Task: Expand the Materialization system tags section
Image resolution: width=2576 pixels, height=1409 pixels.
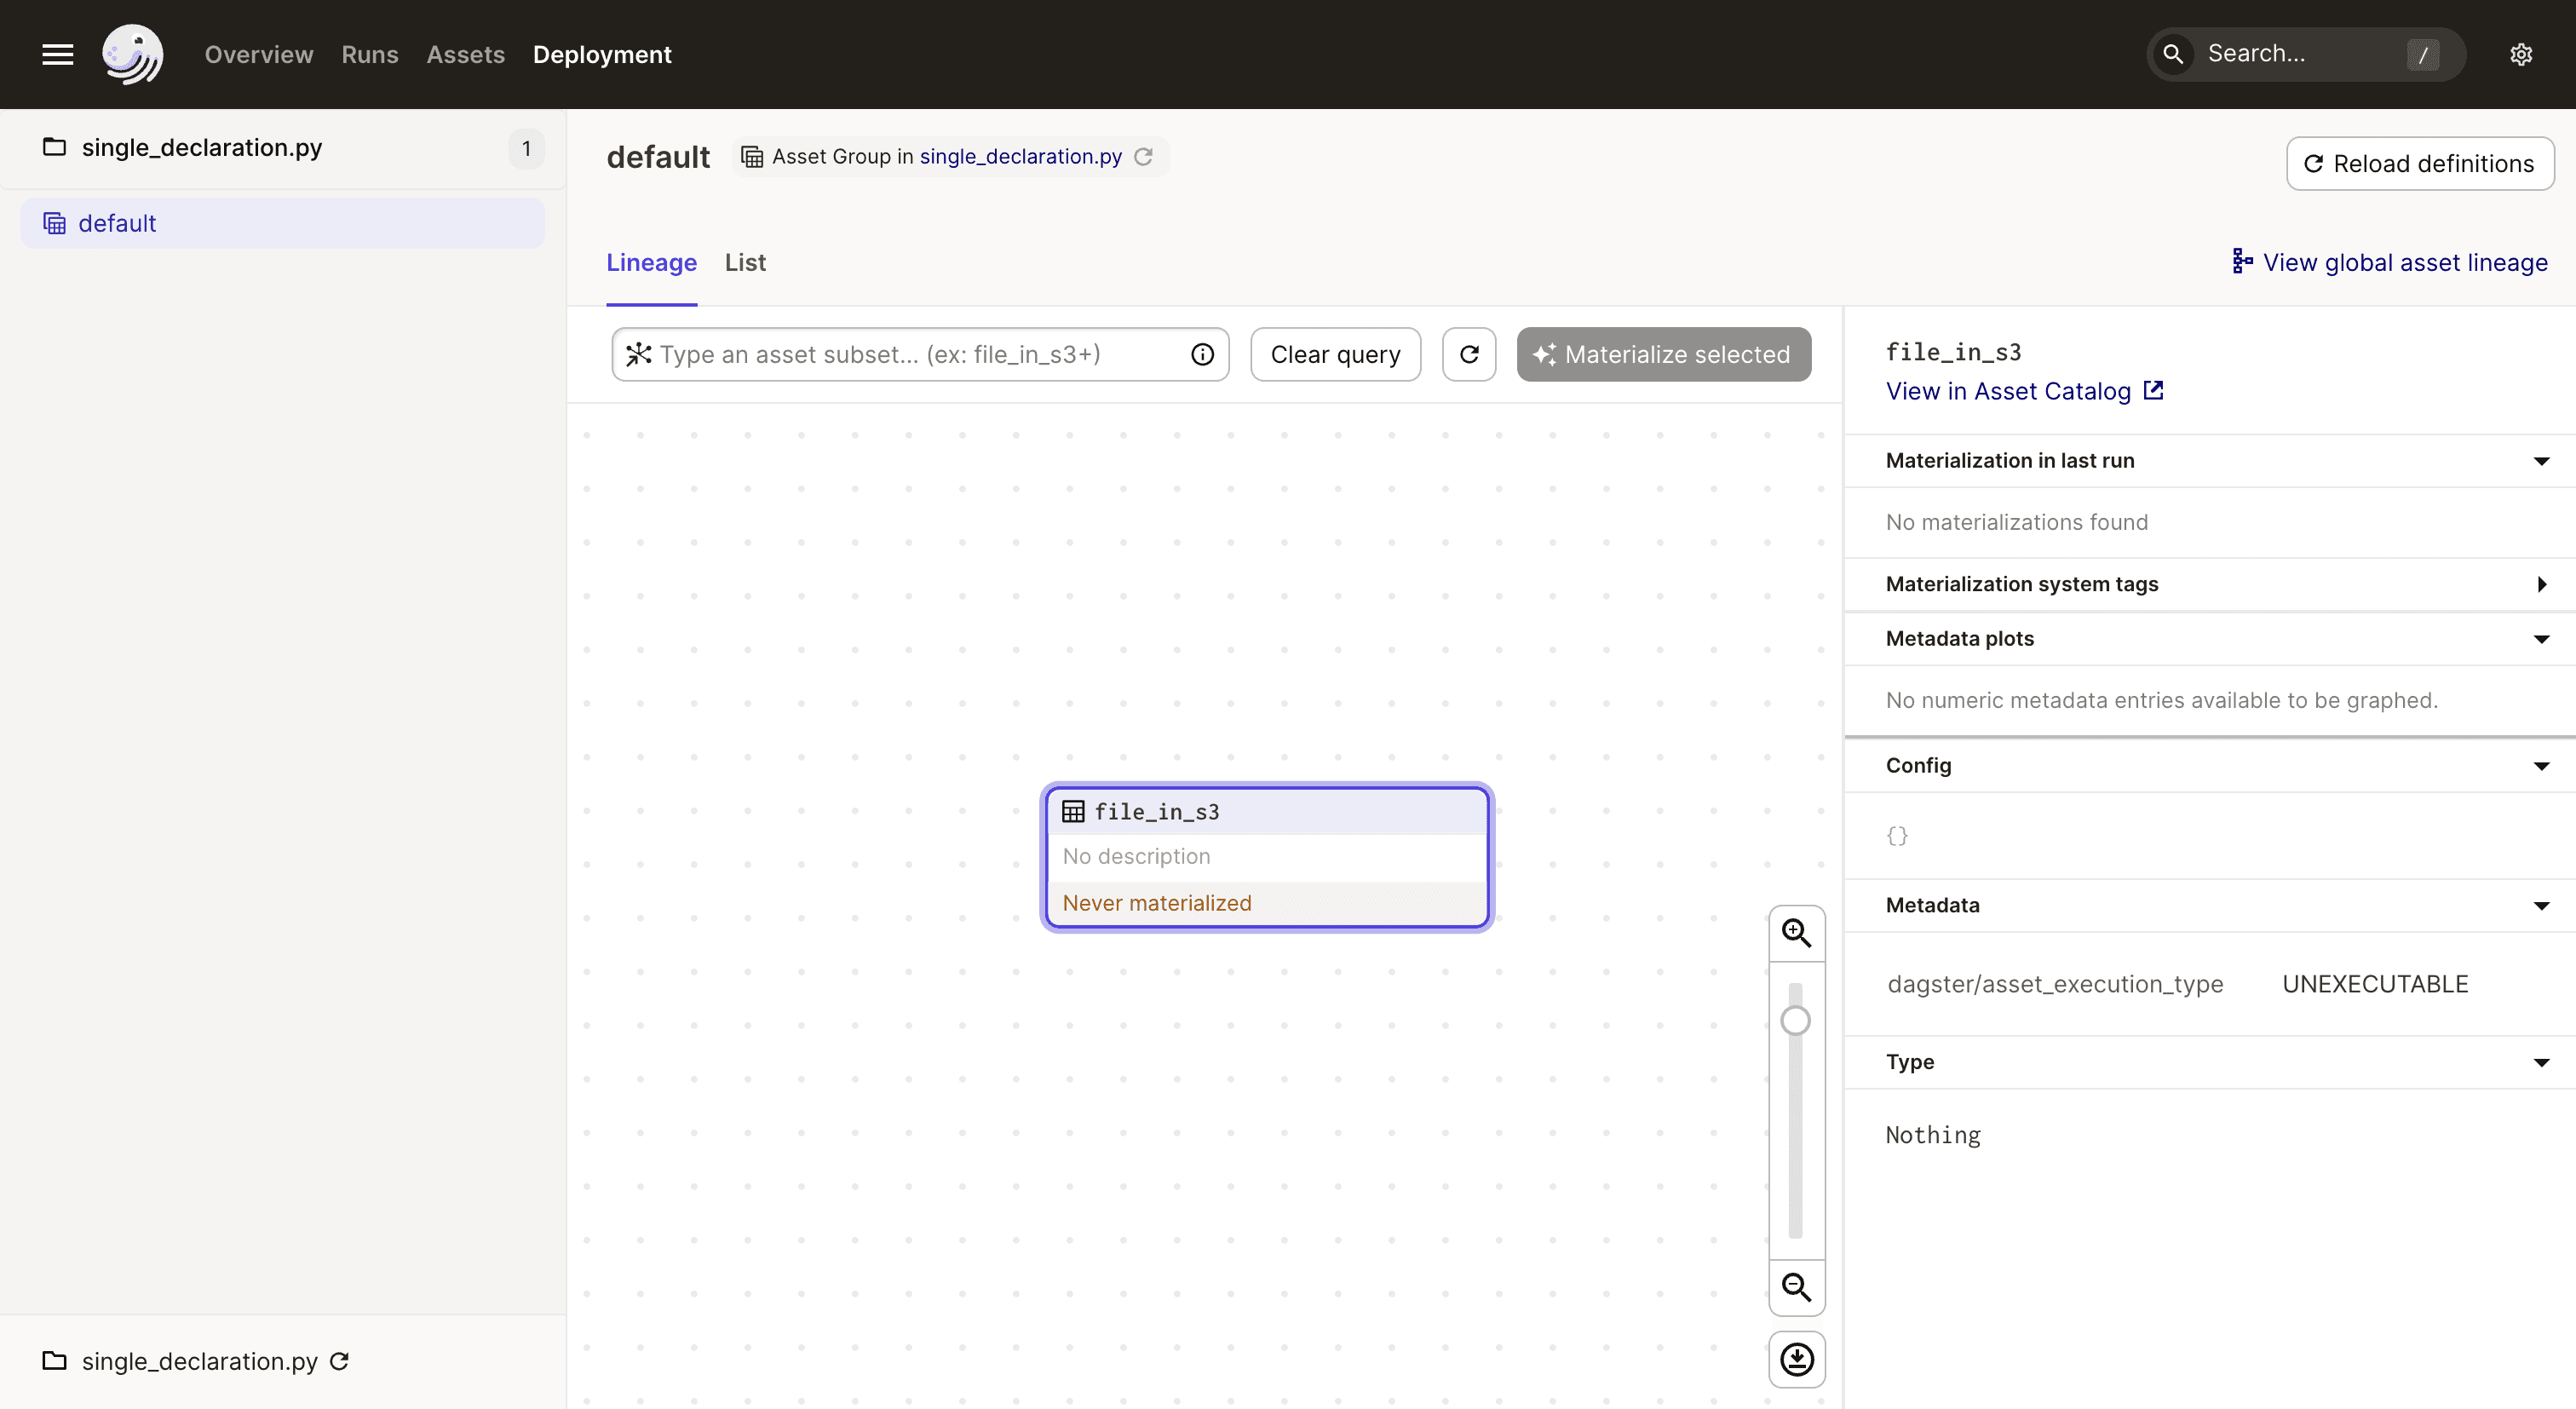Action: [x=2542, y=584]
